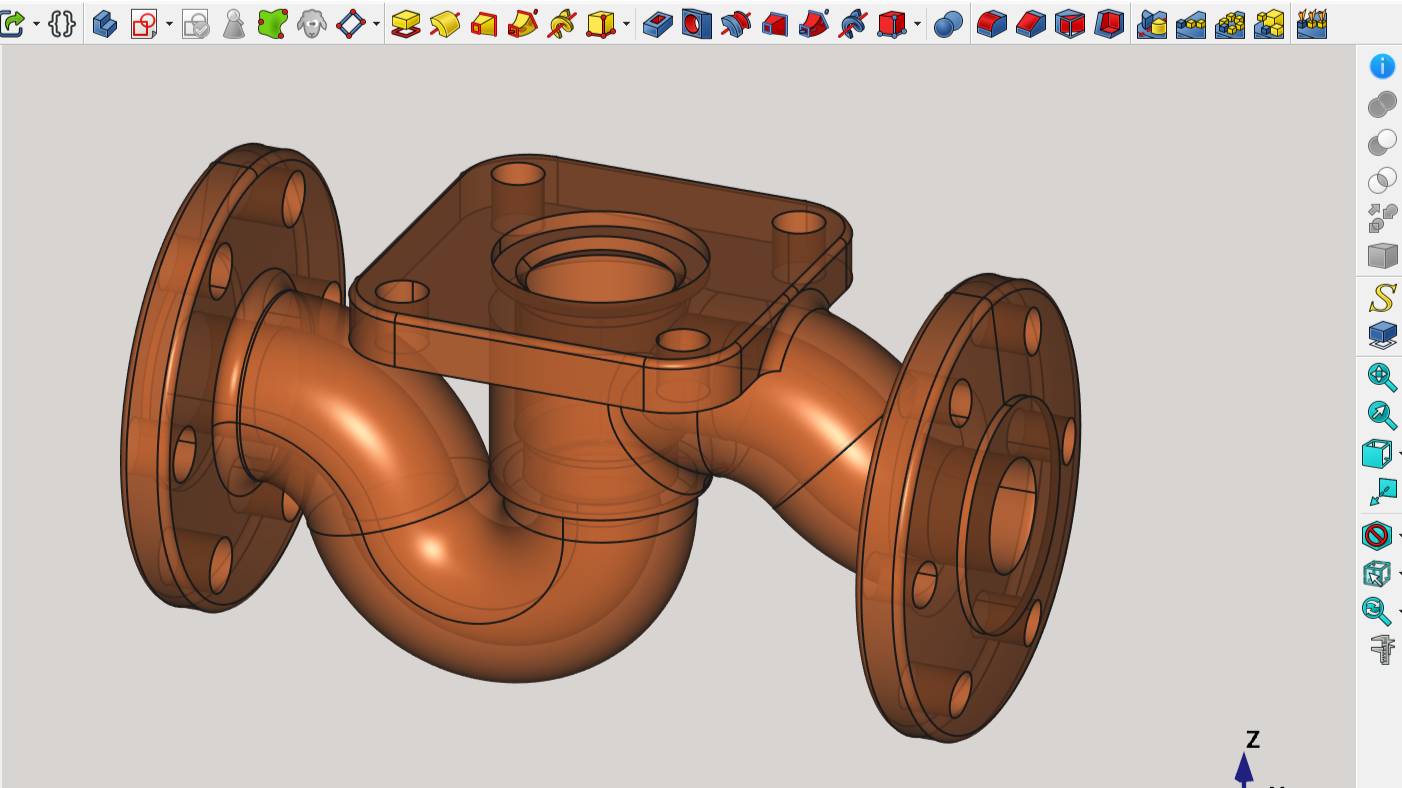Image resolution: width=1402 pixels, height=788 pixels.
Task: Open the caliper measure tool
Action: coord(1382,649)
